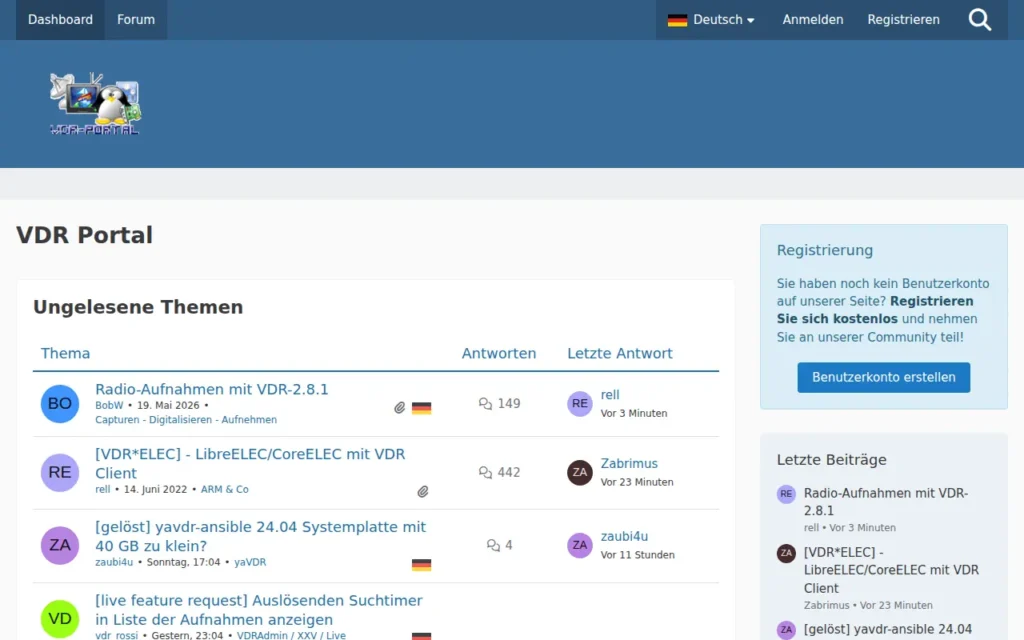
Task: Open the ARM & Co category link
Action: coord(225,489)
